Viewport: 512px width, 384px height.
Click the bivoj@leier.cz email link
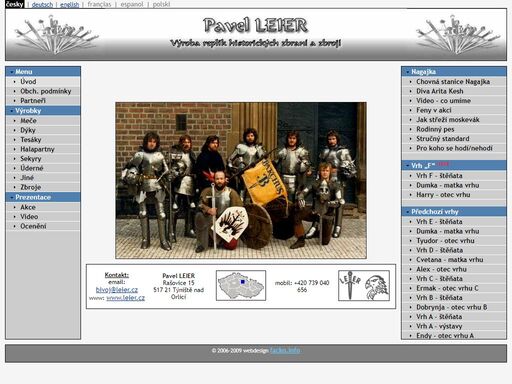pyautogui.click(x=117, y=290)
